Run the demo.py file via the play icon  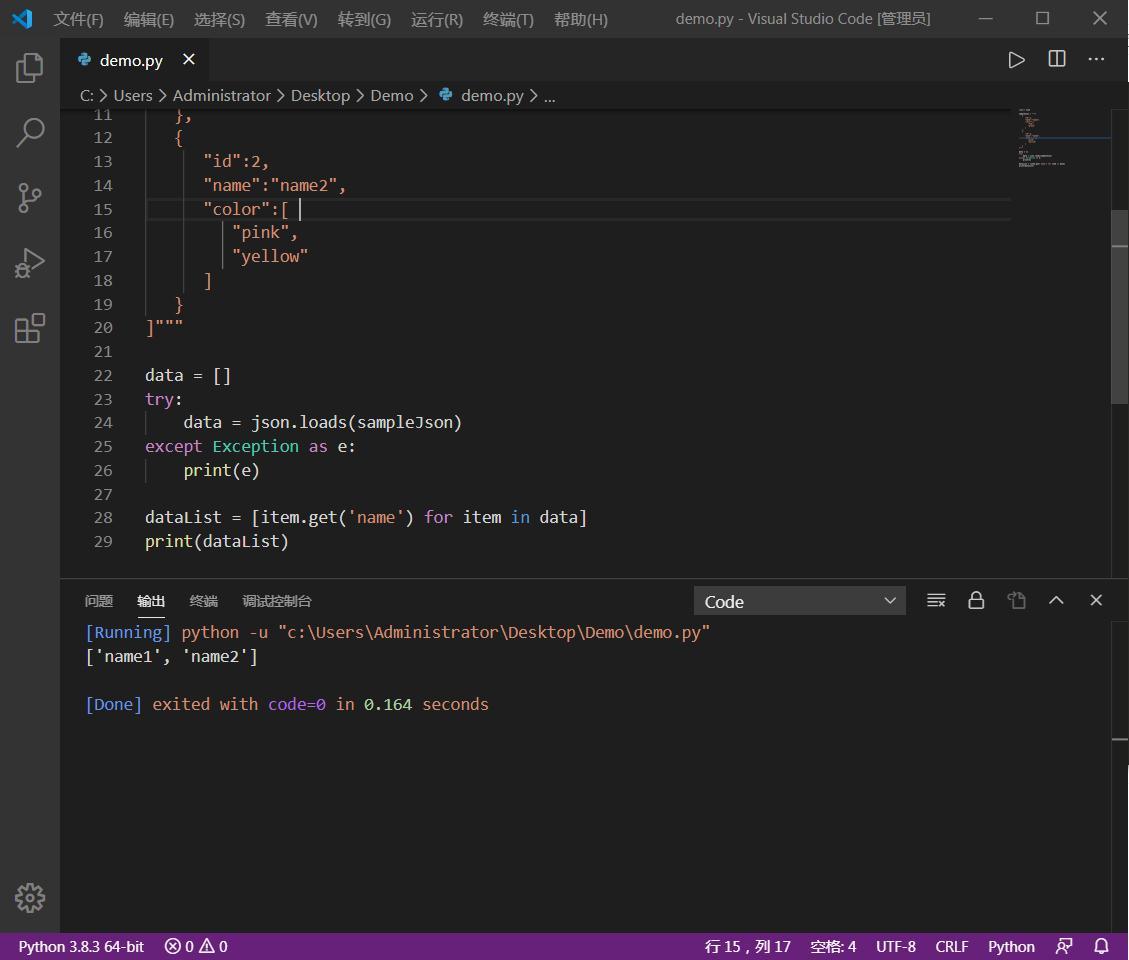click(1017, 59)
